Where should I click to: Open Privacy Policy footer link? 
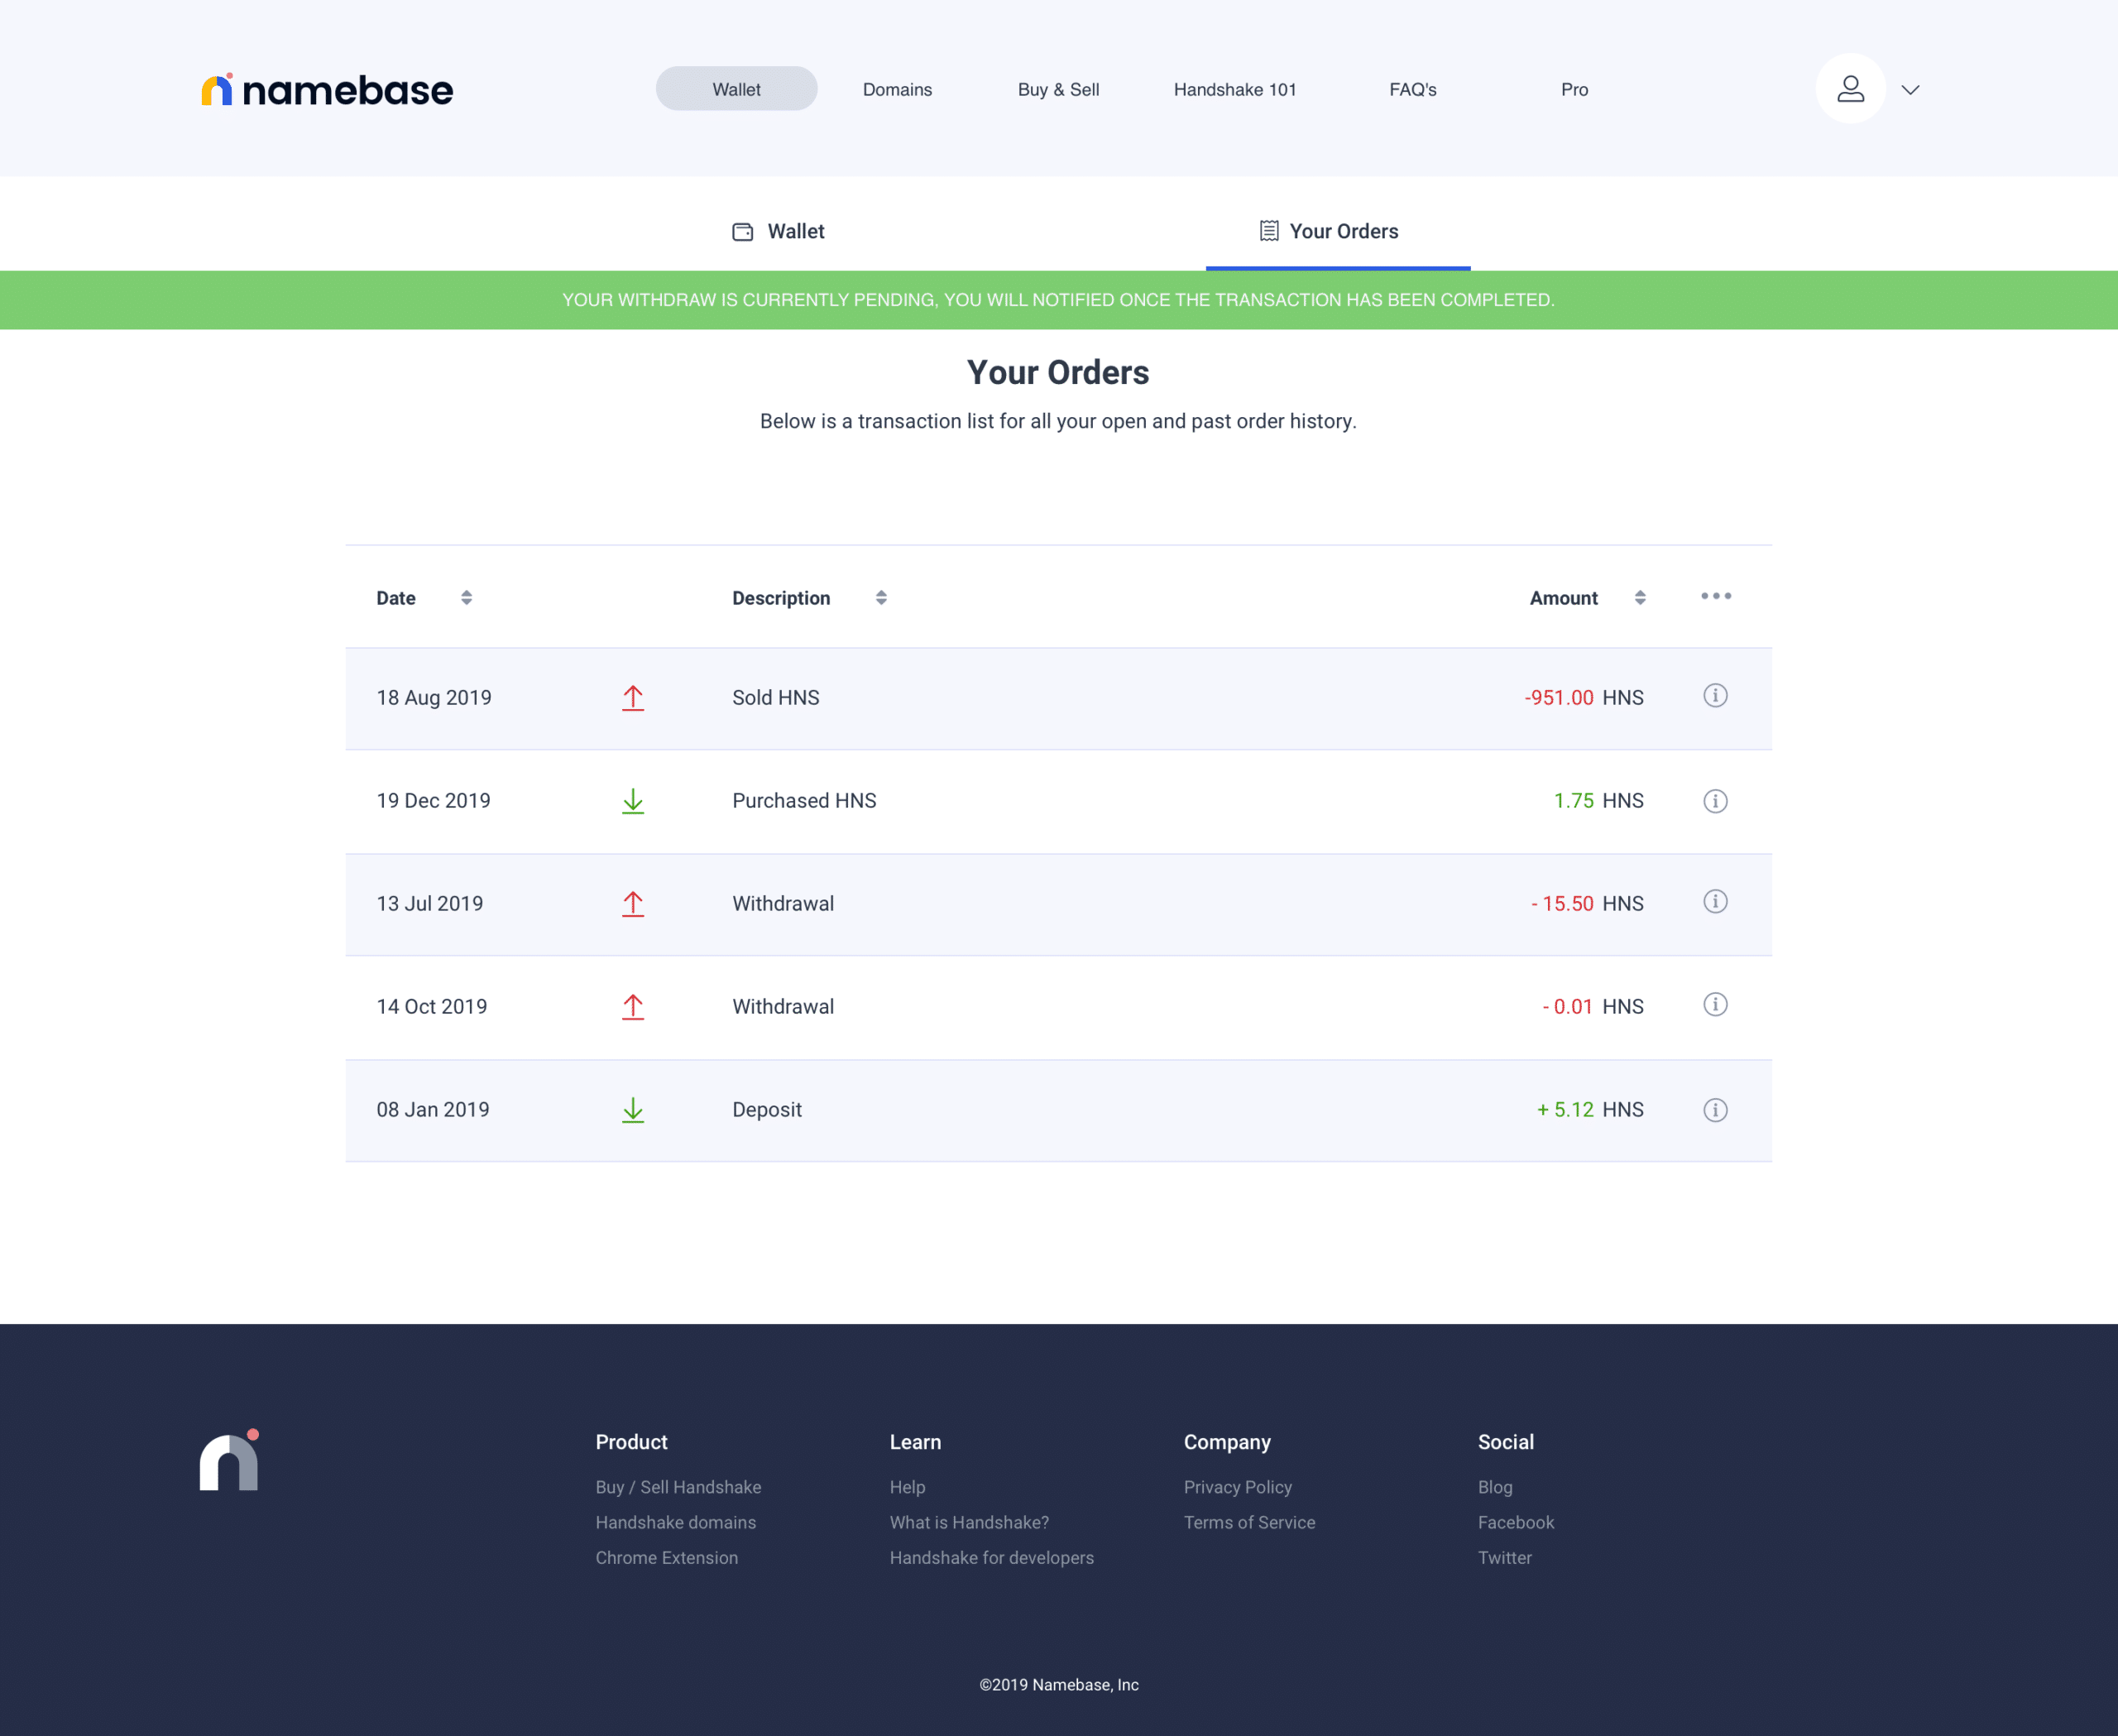tap(1237, 1487)
